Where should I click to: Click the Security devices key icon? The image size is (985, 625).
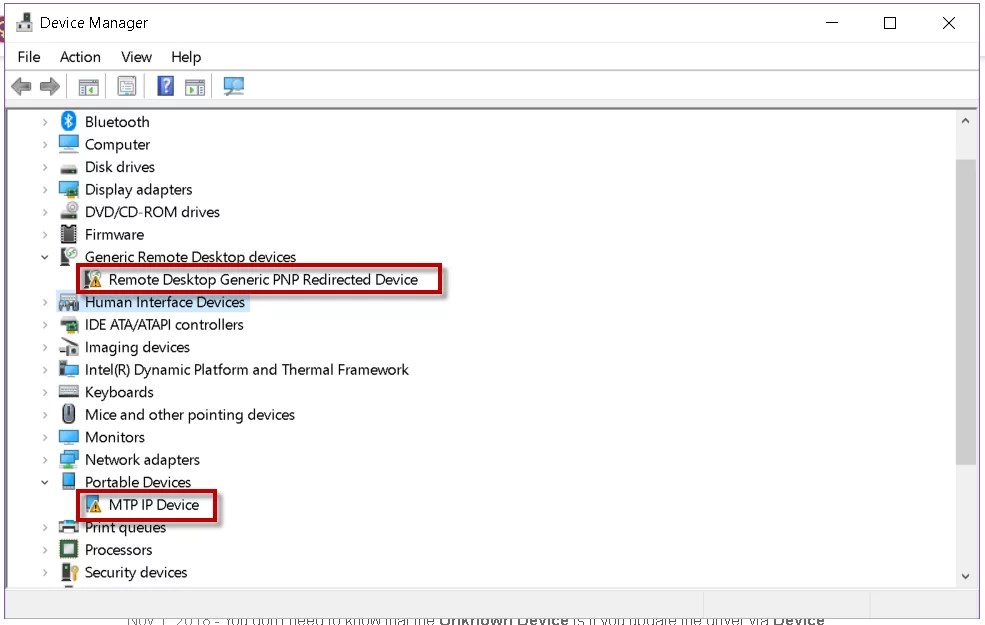pos(69,572)
